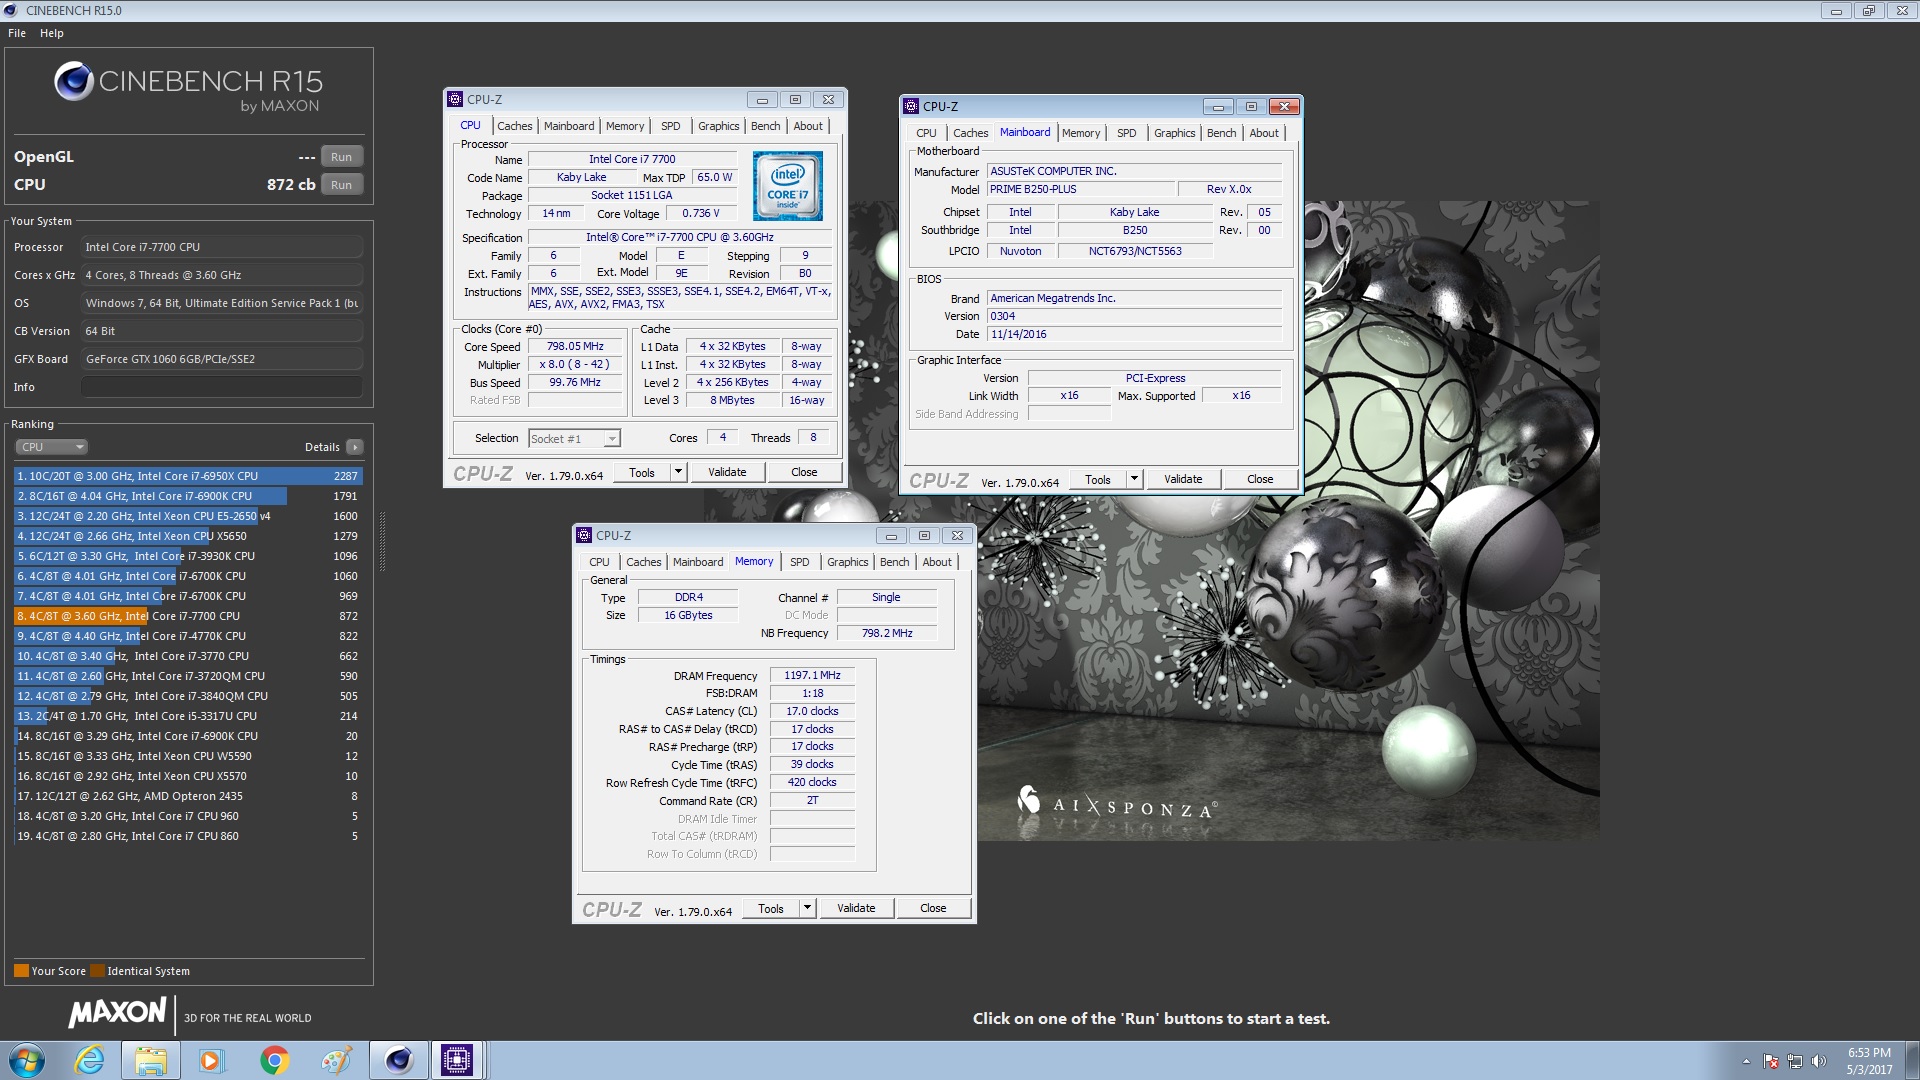Open Windows Start menu orb
Viewport: 1920px width, 1080px height.
27,1060
